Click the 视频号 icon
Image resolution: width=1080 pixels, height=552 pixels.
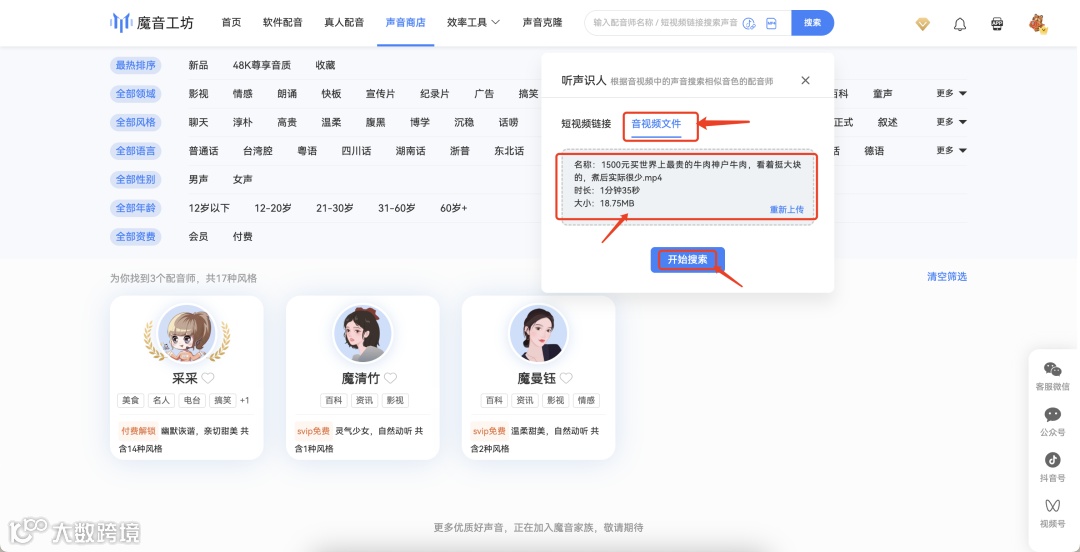[1052, 505]
